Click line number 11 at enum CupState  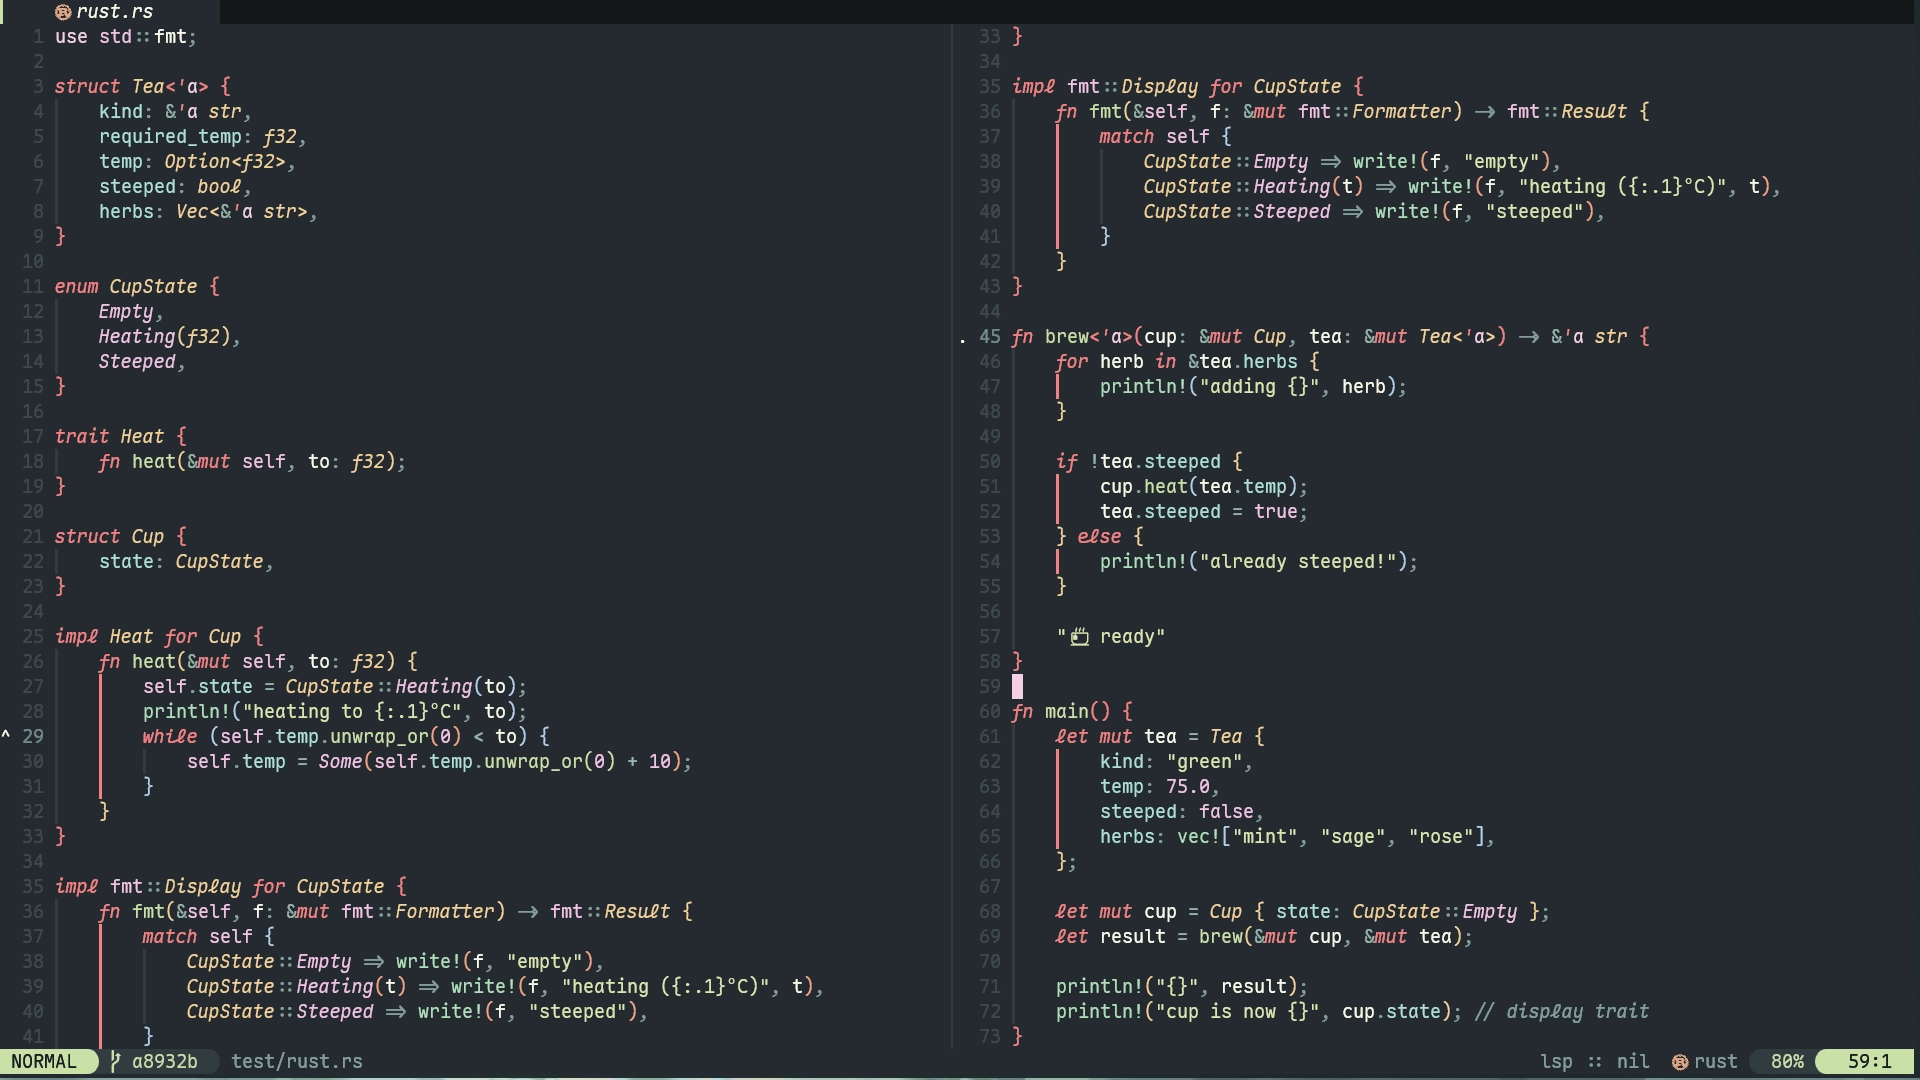pos(33,286)
